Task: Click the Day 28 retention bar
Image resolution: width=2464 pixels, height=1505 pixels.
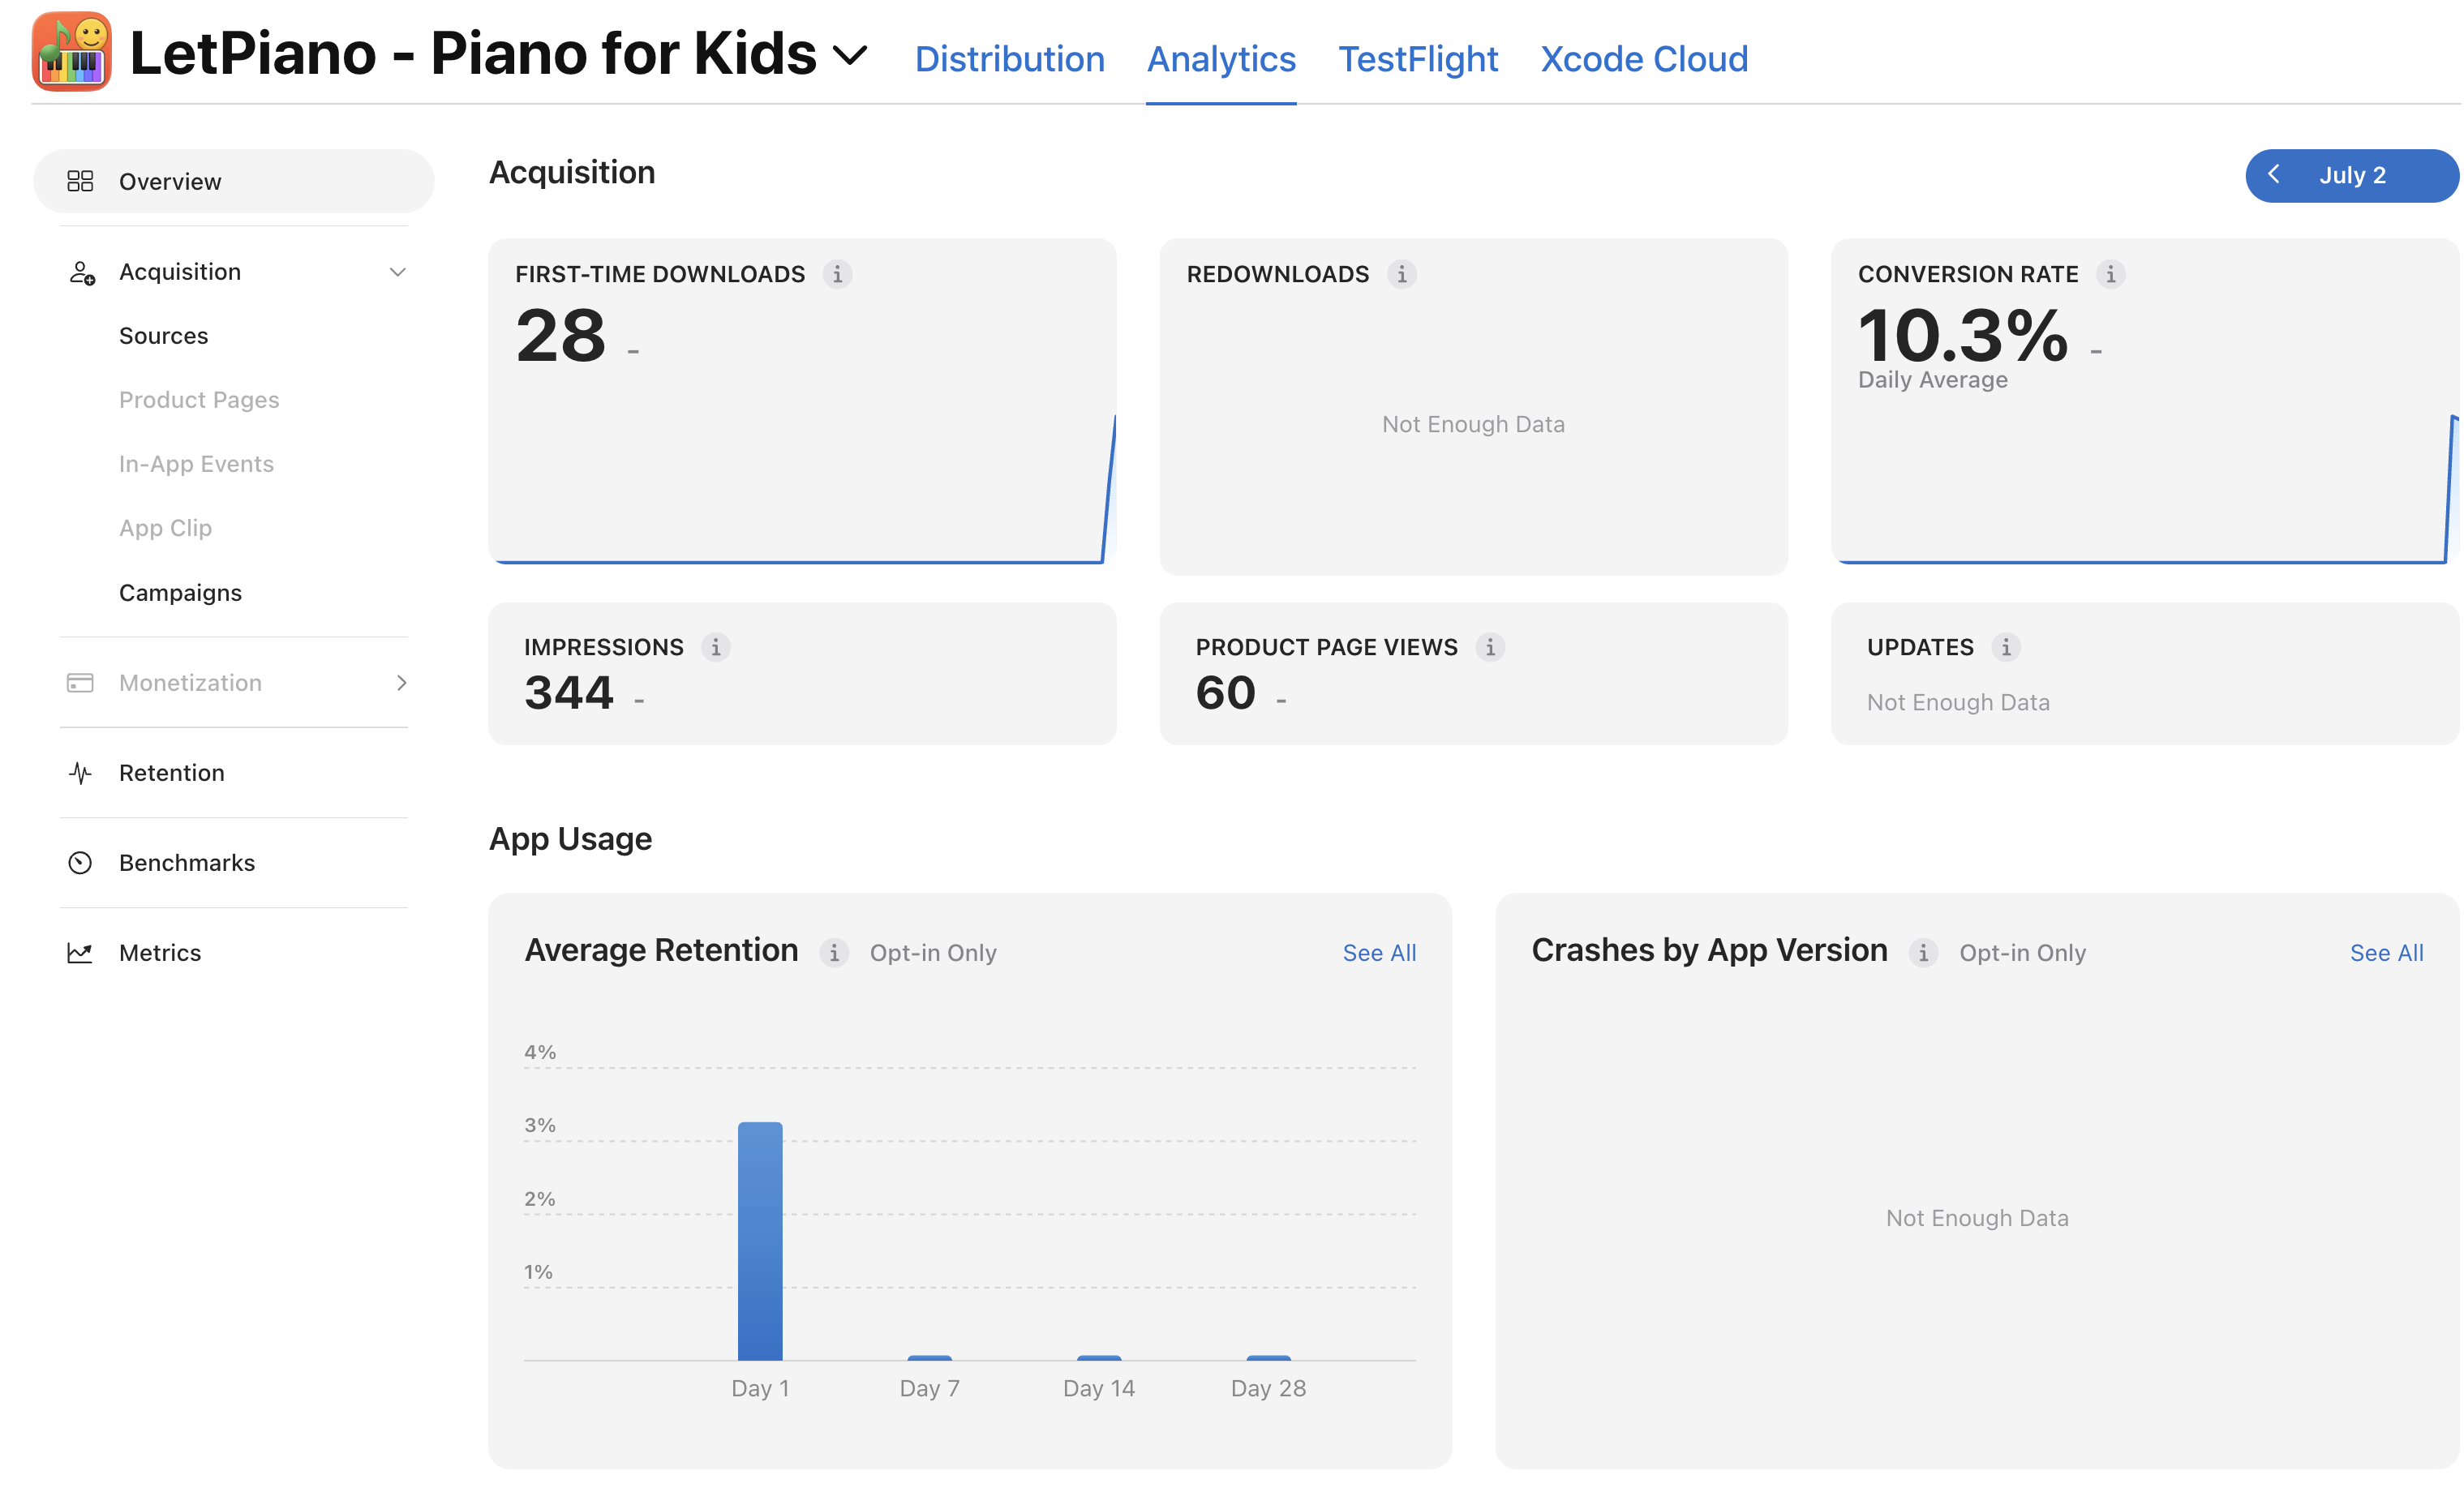Action: coord(1269,1358)
